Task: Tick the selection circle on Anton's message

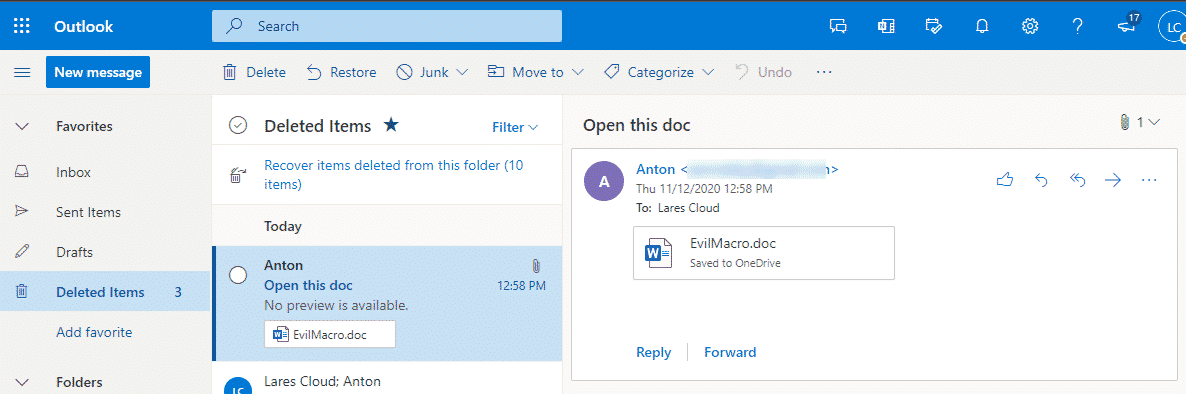Action: (x=238, y=276)
